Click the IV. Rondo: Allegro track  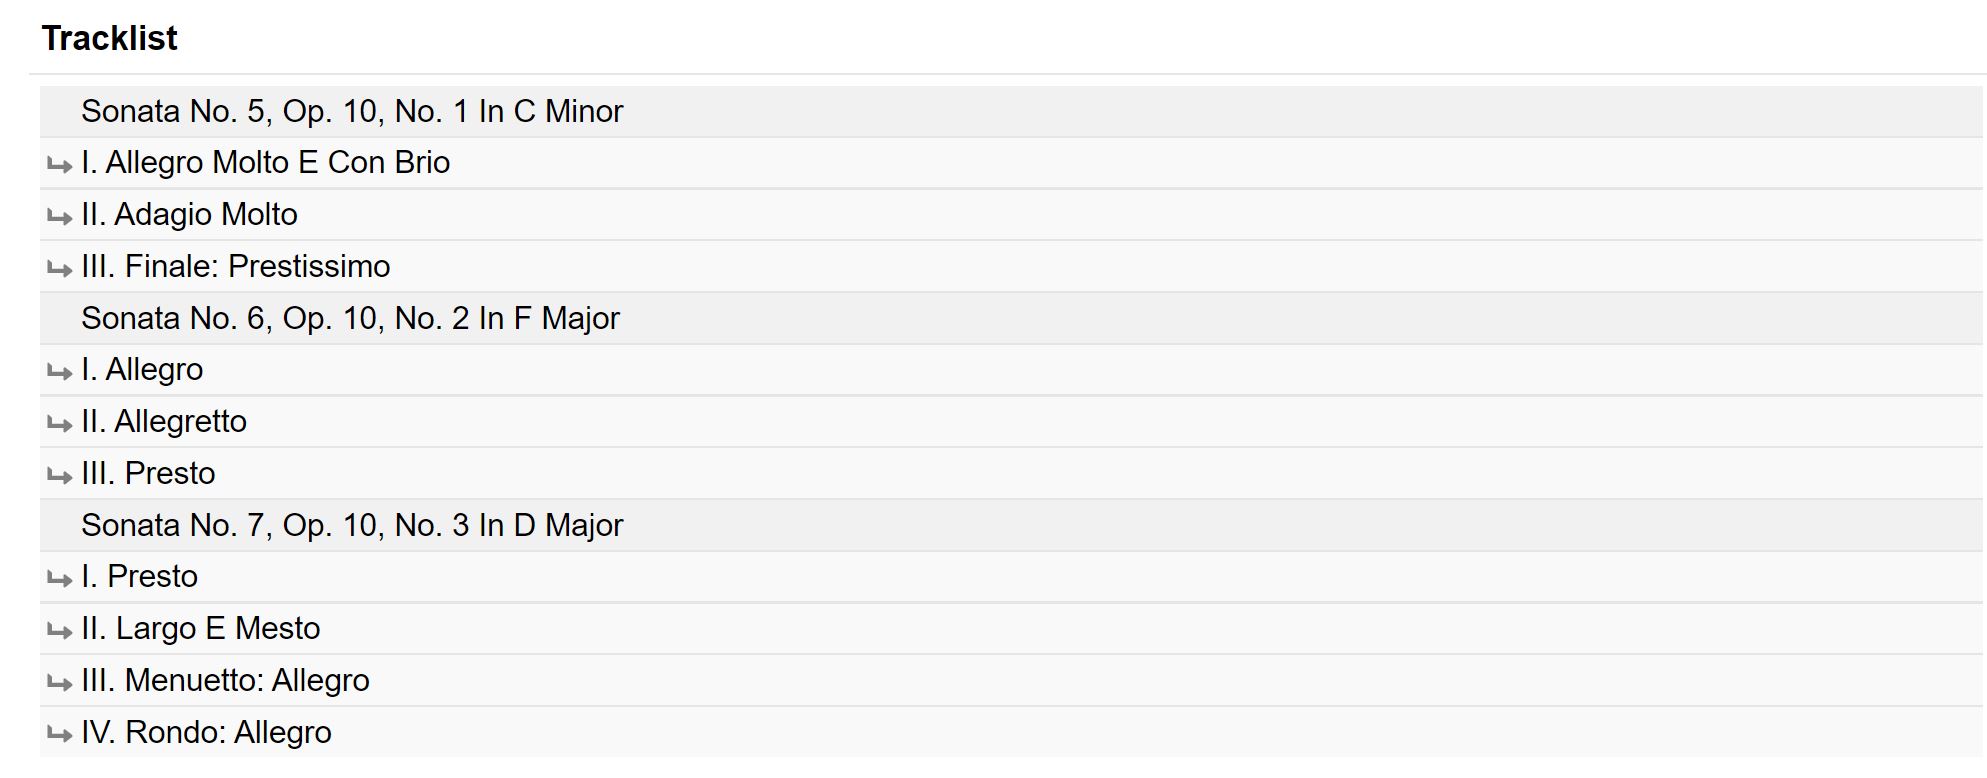point(206,732)
